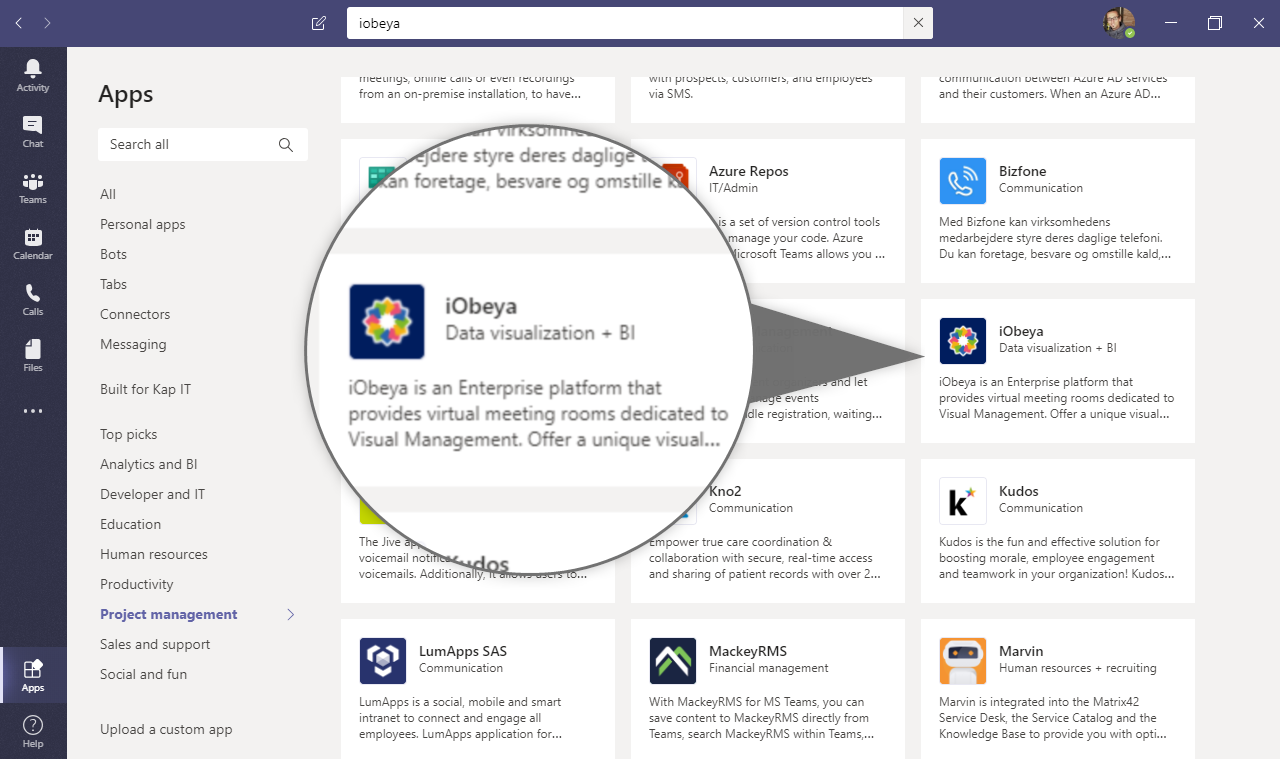Open the Education category

130,524
